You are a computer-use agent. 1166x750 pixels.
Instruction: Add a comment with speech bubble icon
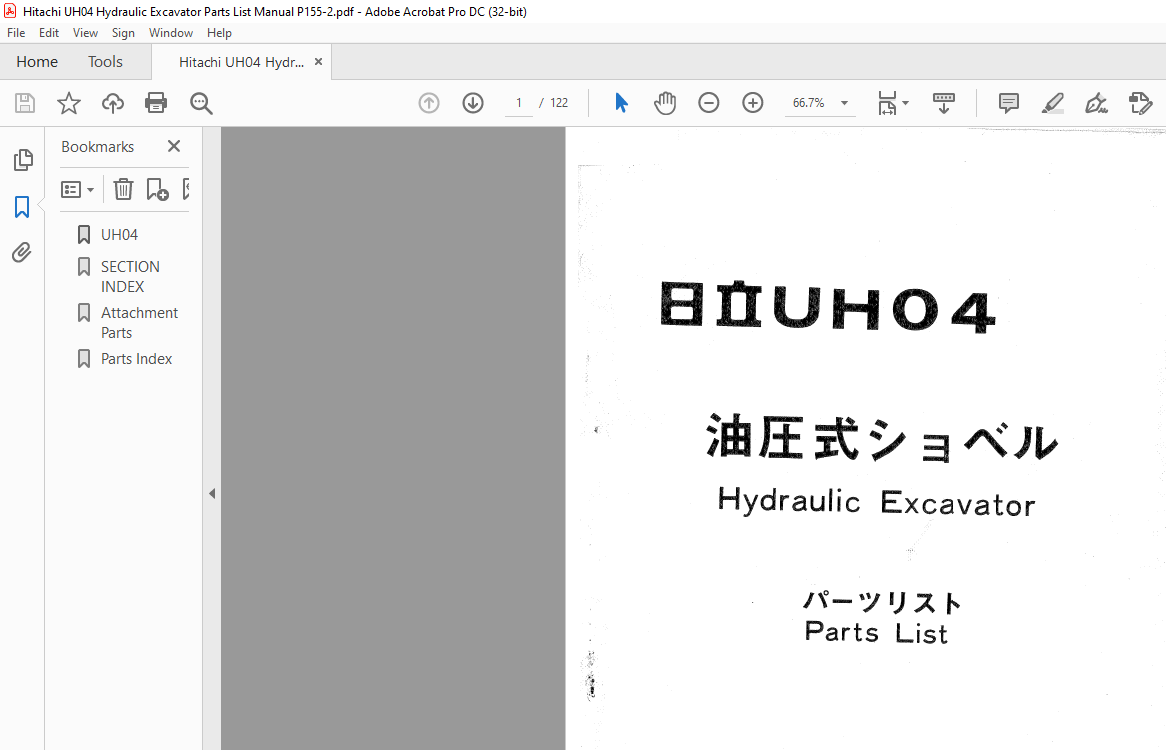pyautogui.click(x=1008, y=103)
